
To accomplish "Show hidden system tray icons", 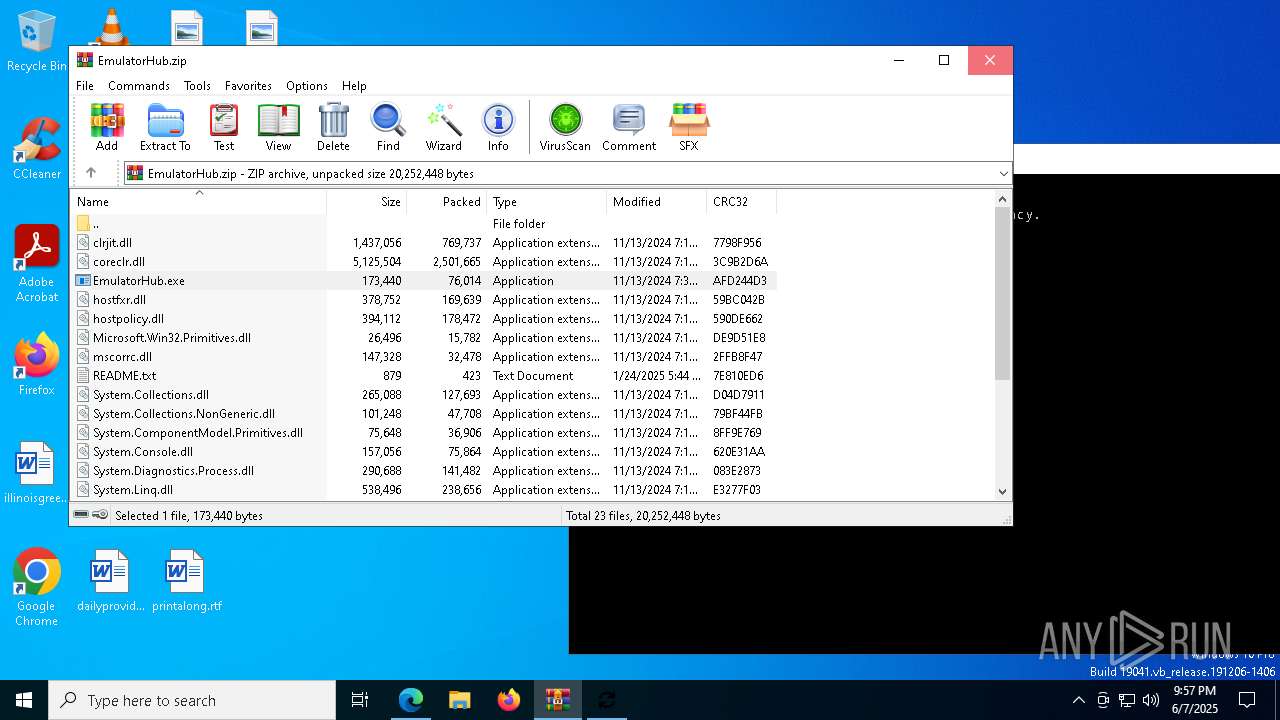I will tap(1078, 700).
